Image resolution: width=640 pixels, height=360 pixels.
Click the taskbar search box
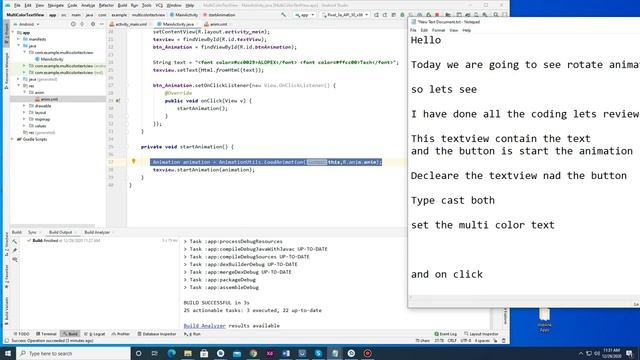tap(73, 353)
